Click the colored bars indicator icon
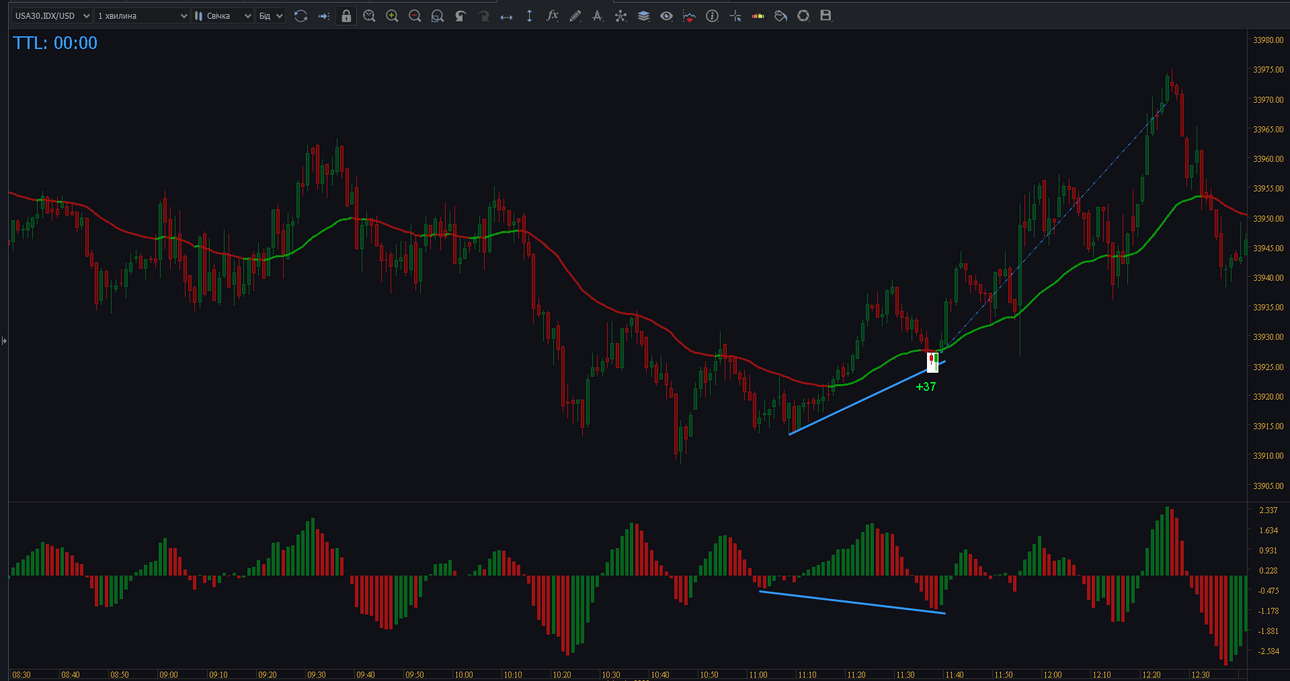The width and height of the screenshot is (1290, 681). coord(758,16)
